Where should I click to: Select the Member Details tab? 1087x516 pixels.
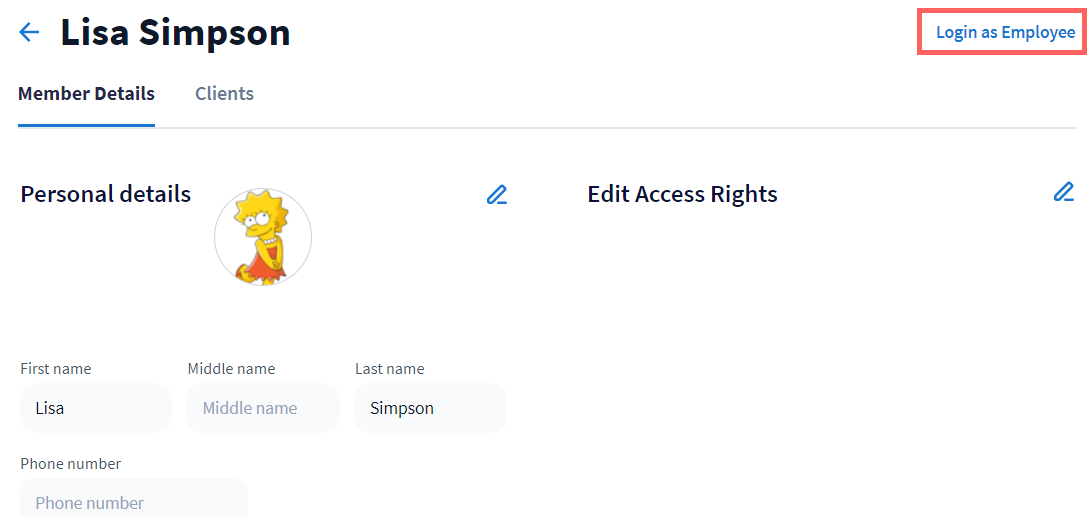86,94
